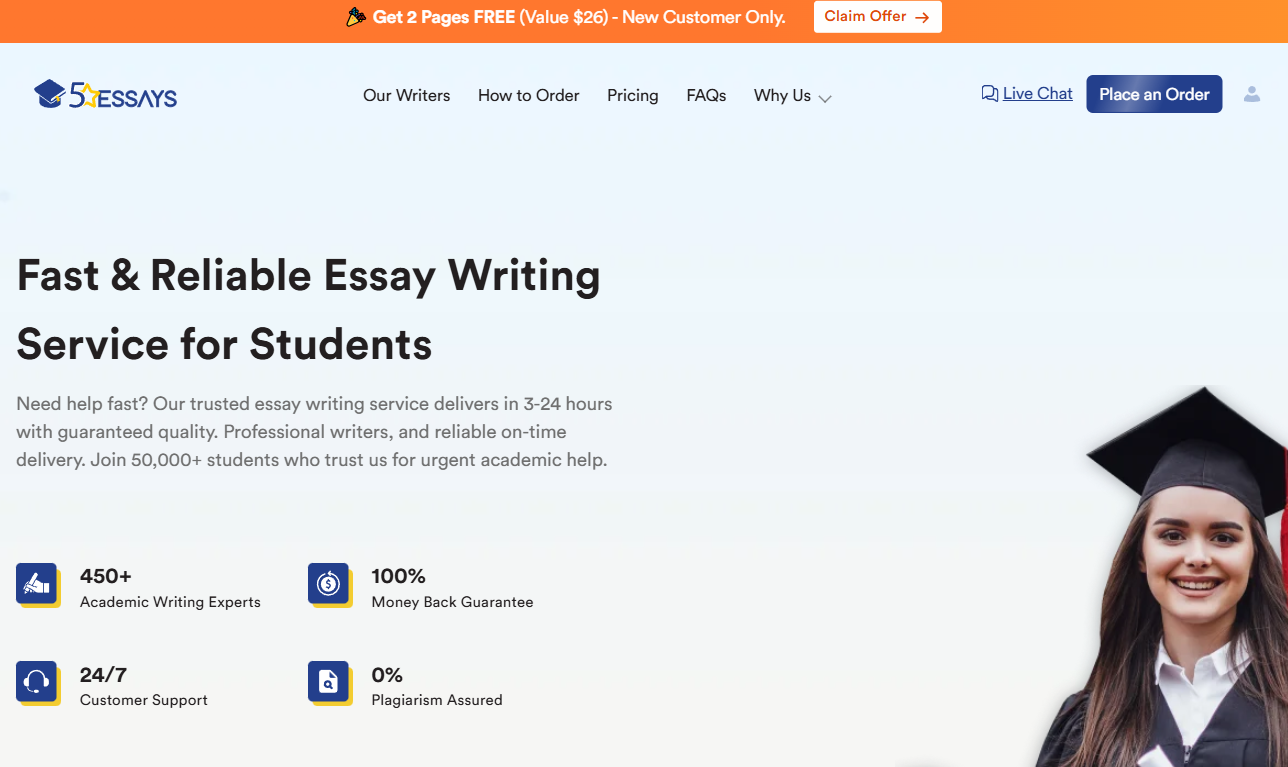Open the user account profile icon
This screenshot has width=1288, height=767.
click(1251, 94)
